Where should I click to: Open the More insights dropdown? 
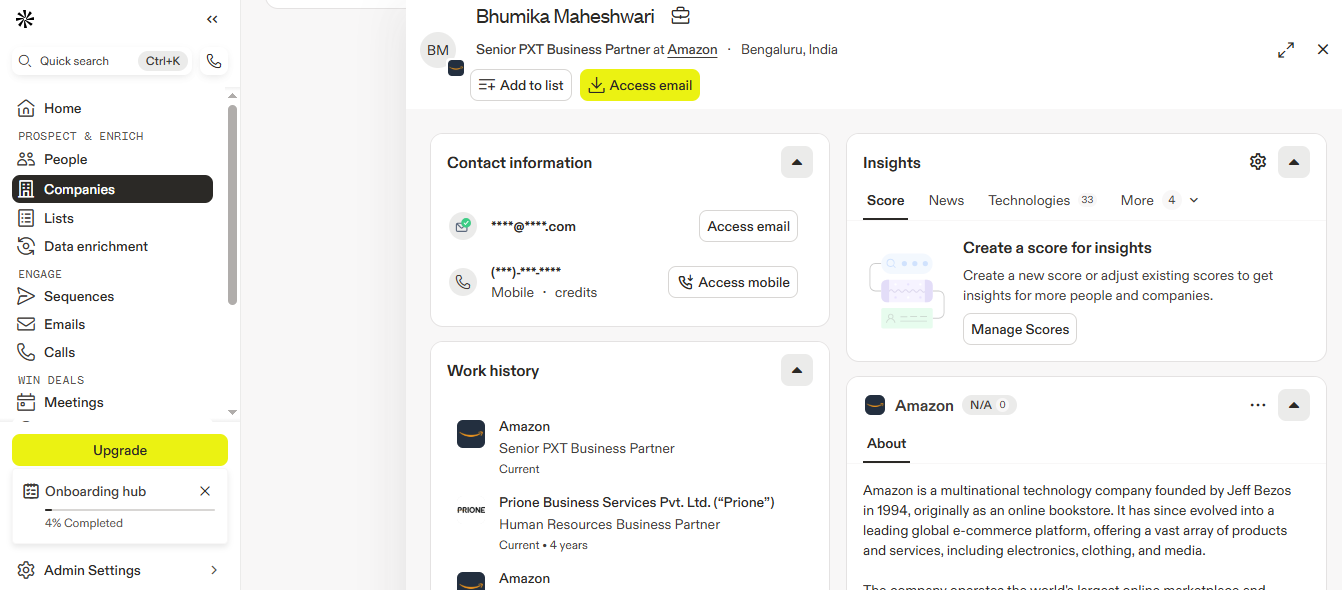(x=1159, y=200)
